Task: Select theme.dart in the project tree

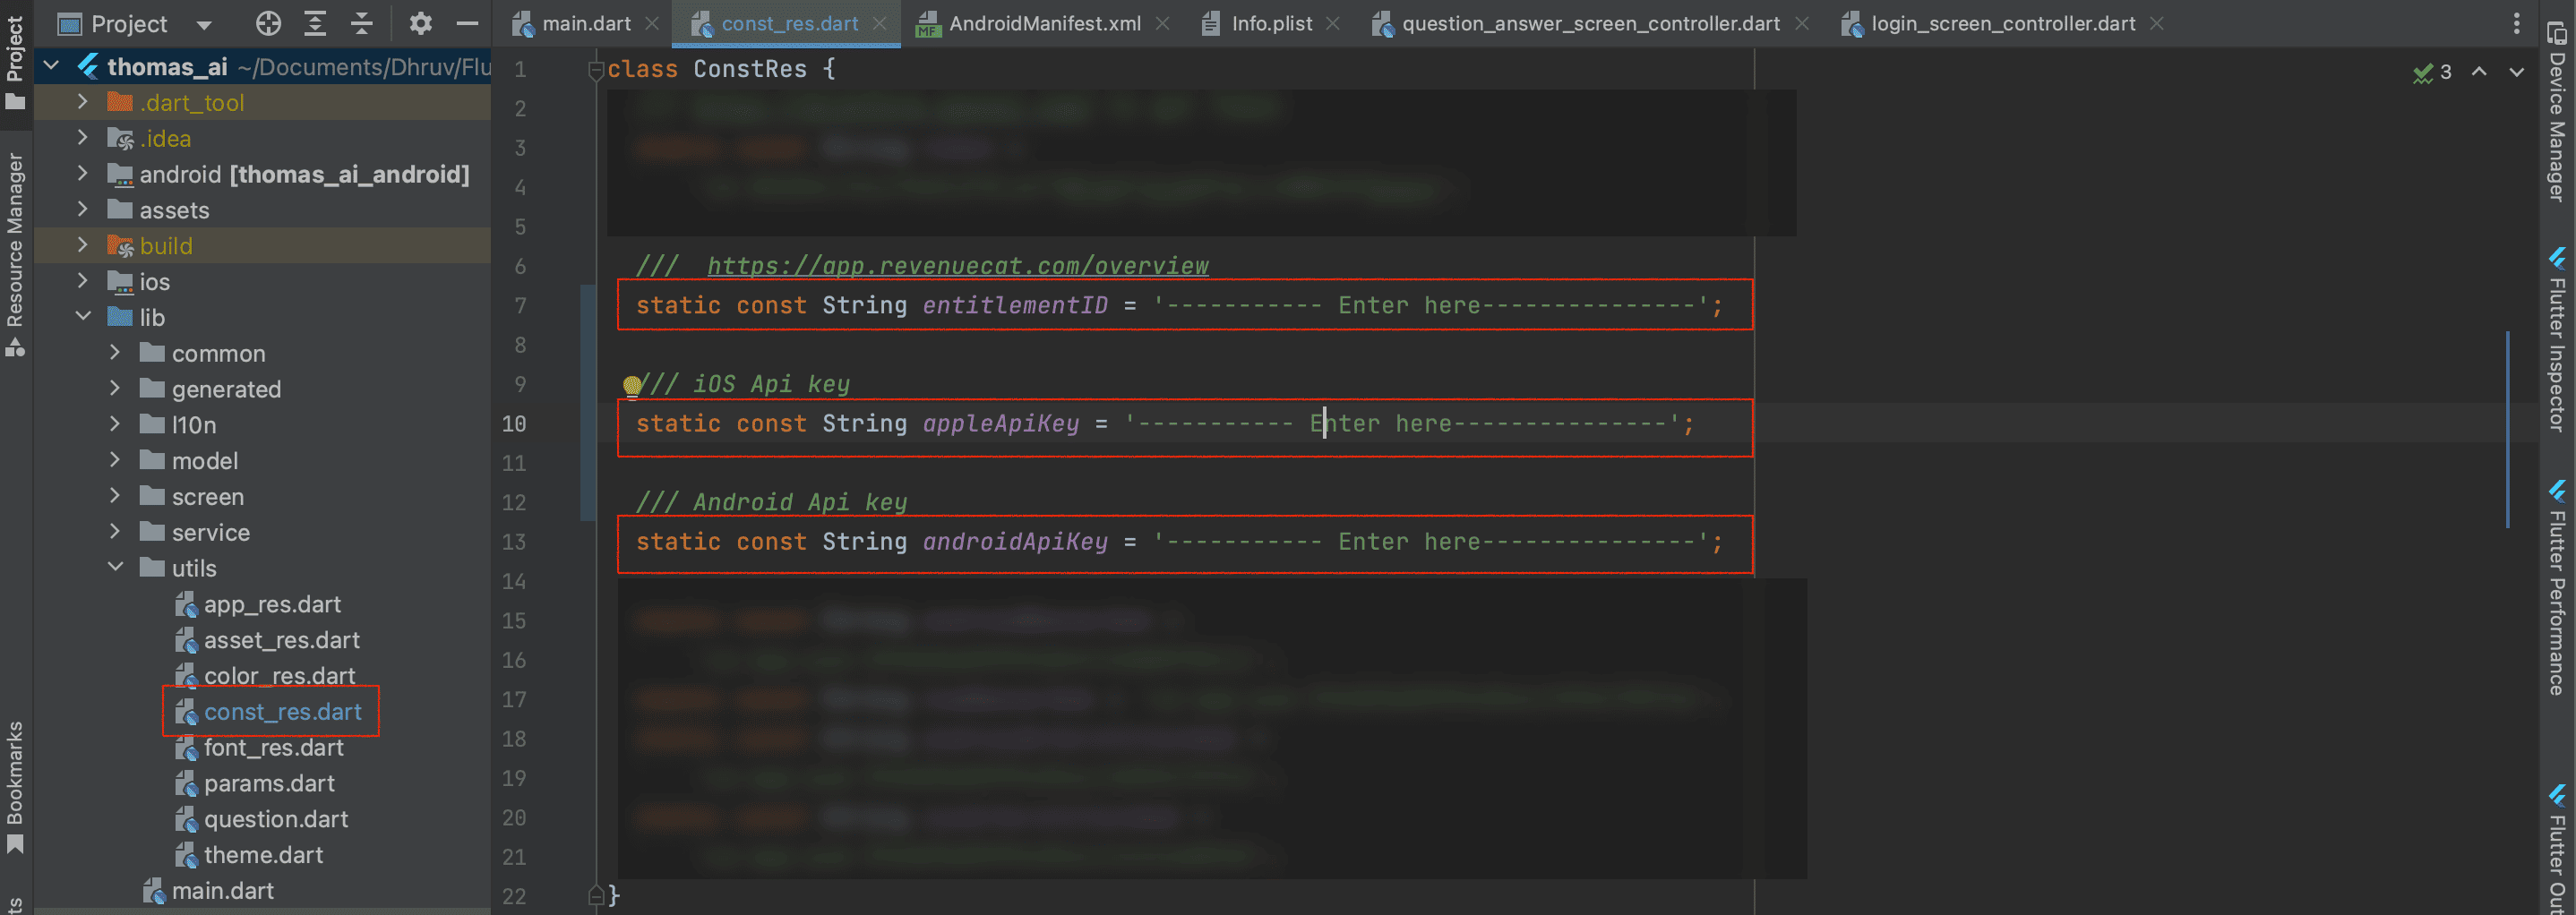Action: coord(263,855)
